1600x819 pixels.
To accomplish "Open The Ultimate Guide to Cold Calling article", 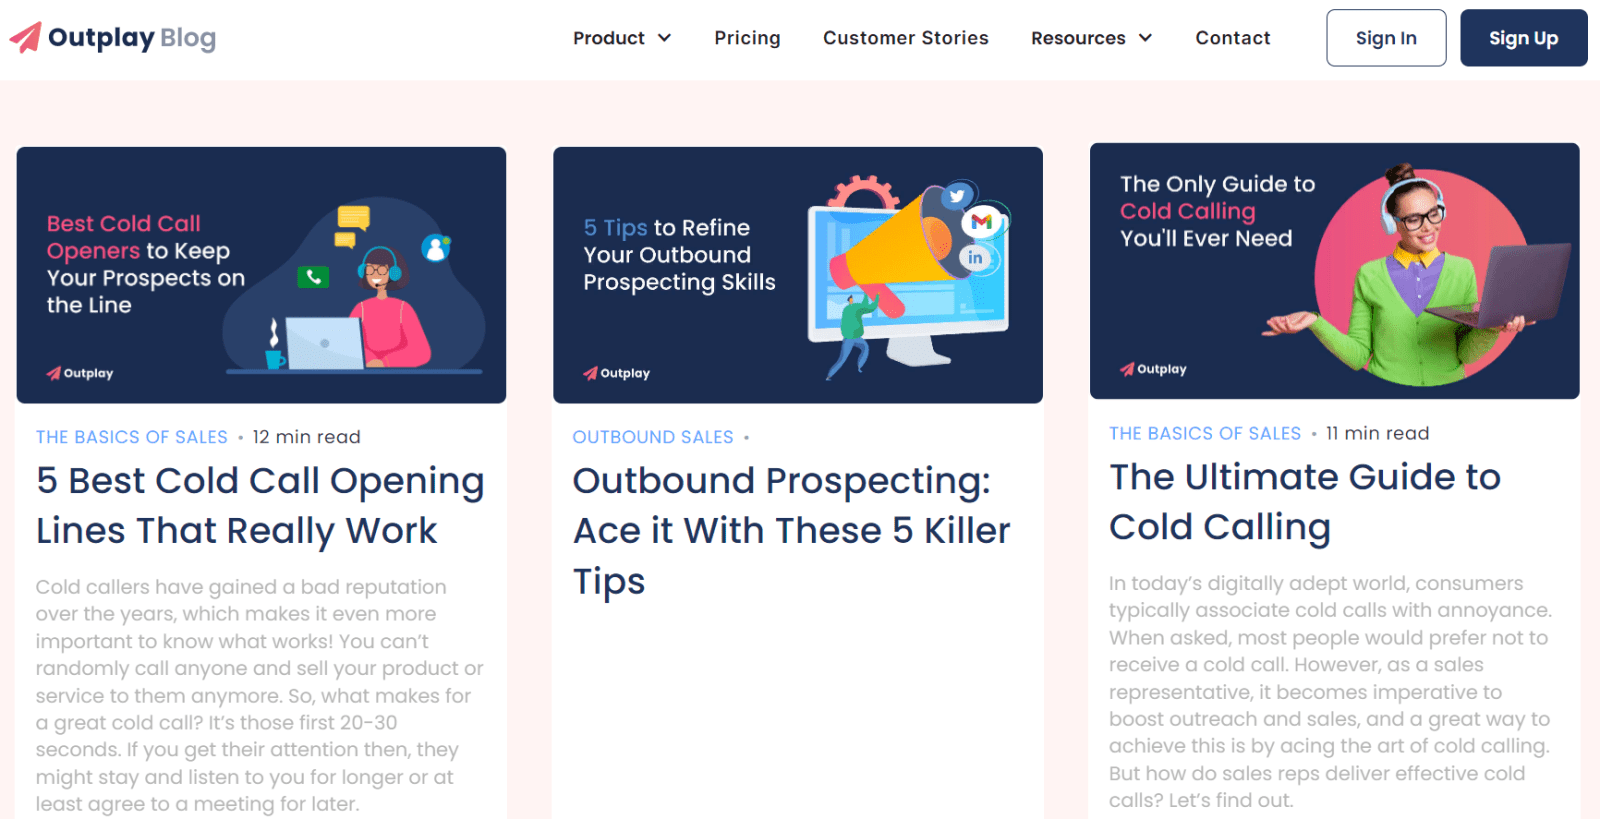I will (x=1304, y=501).
